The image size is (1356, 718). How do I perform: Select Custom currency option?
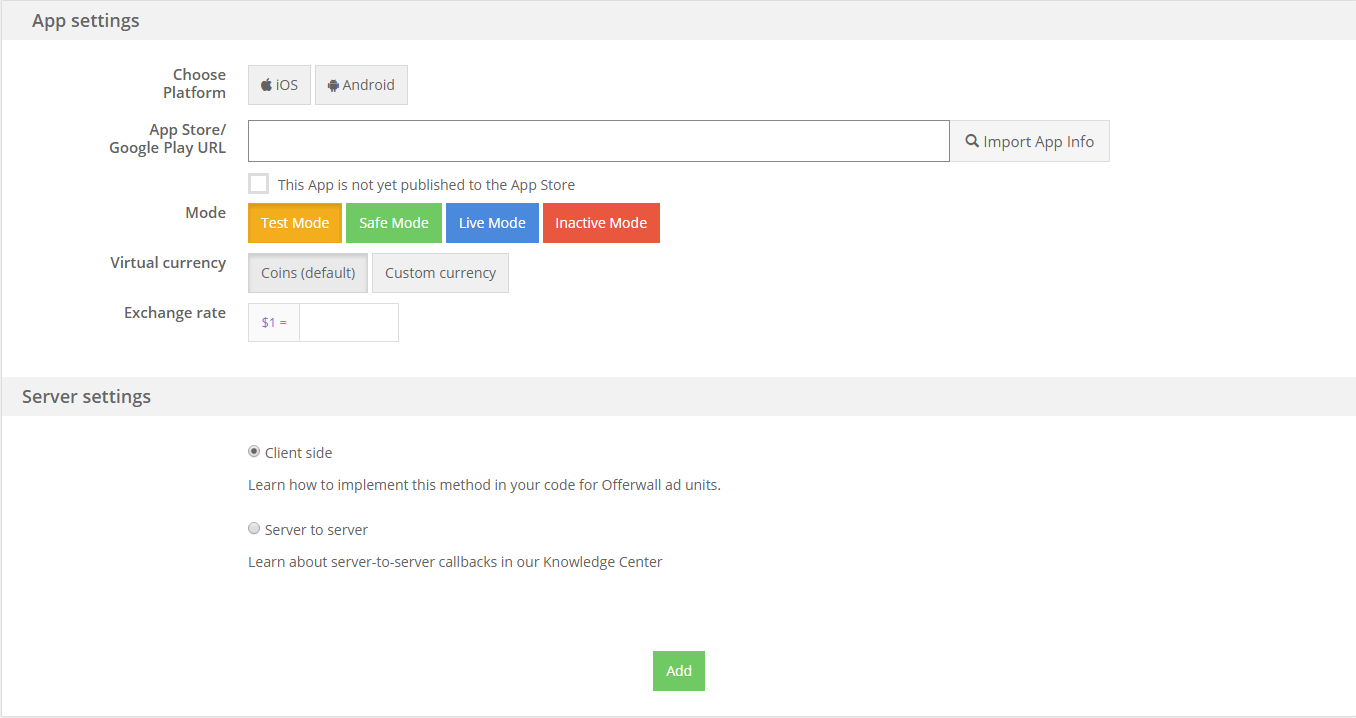pos(440,273)
